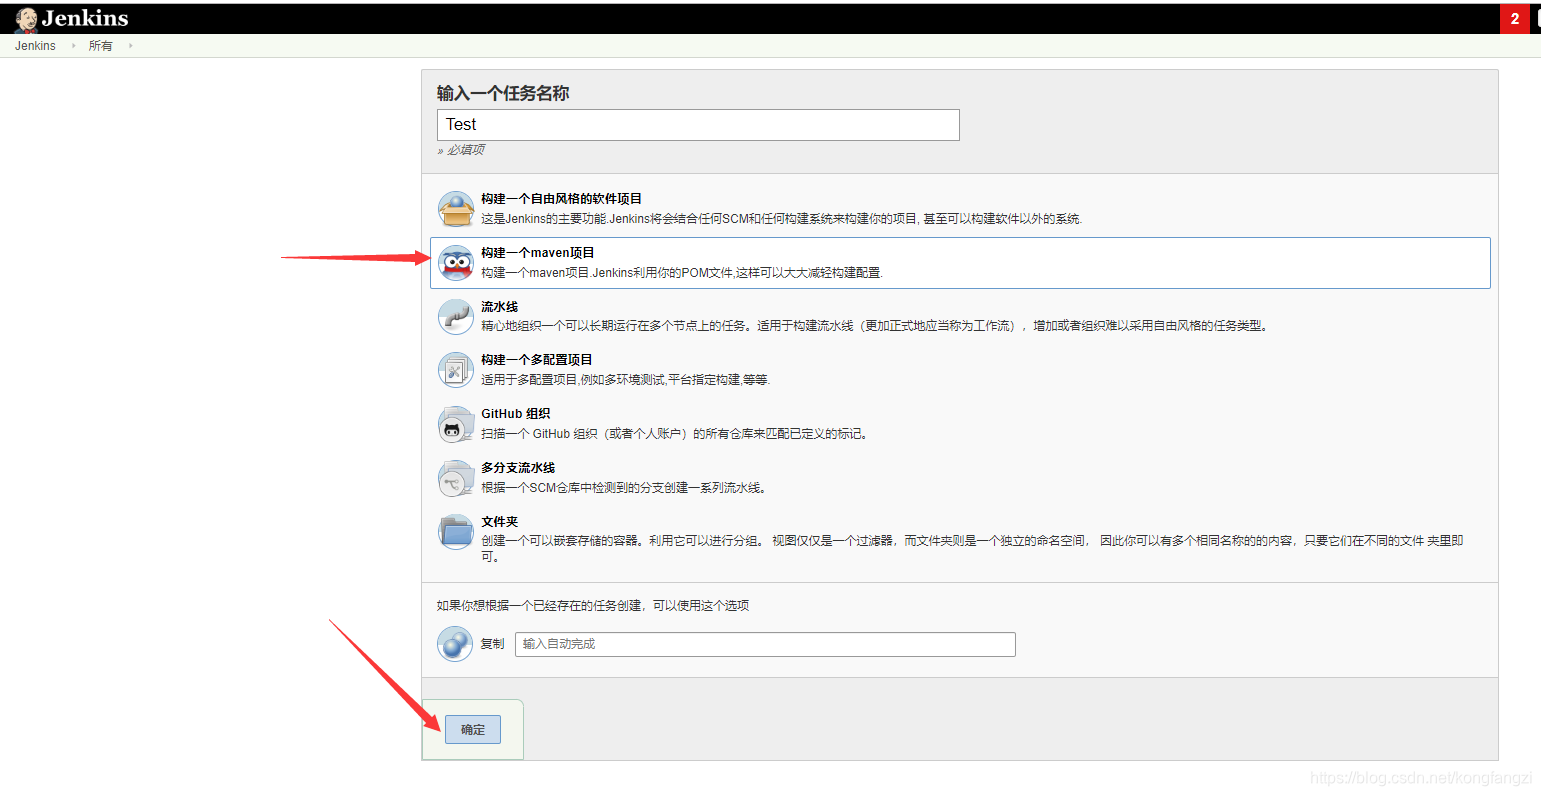Choose the 多分支流水线 item title
The width and height of the screenshot is (1541, 796).
[x=518, y=468]
